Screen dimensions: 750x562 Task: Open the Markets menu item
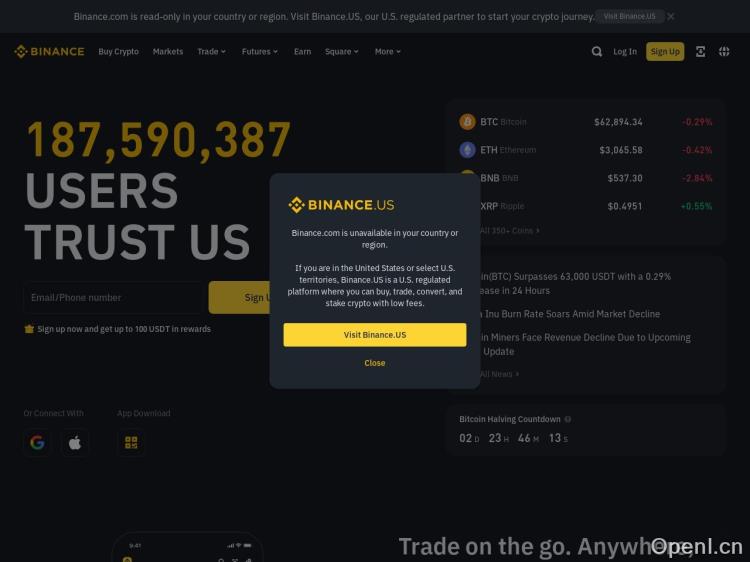(168, 51)
